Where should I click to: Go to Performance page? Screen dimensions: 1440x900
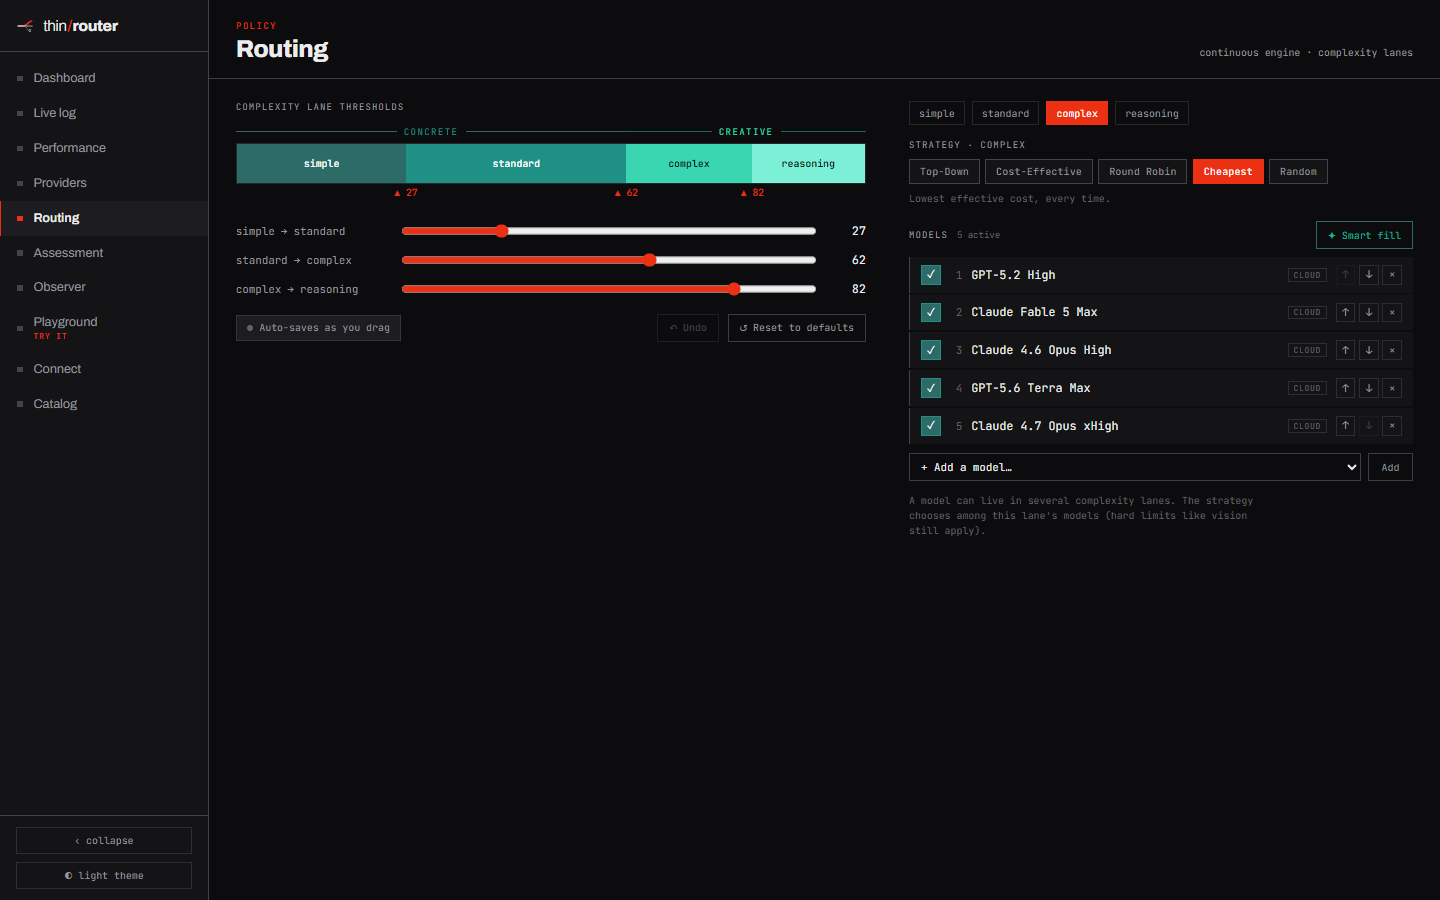(x=104, y=148)
